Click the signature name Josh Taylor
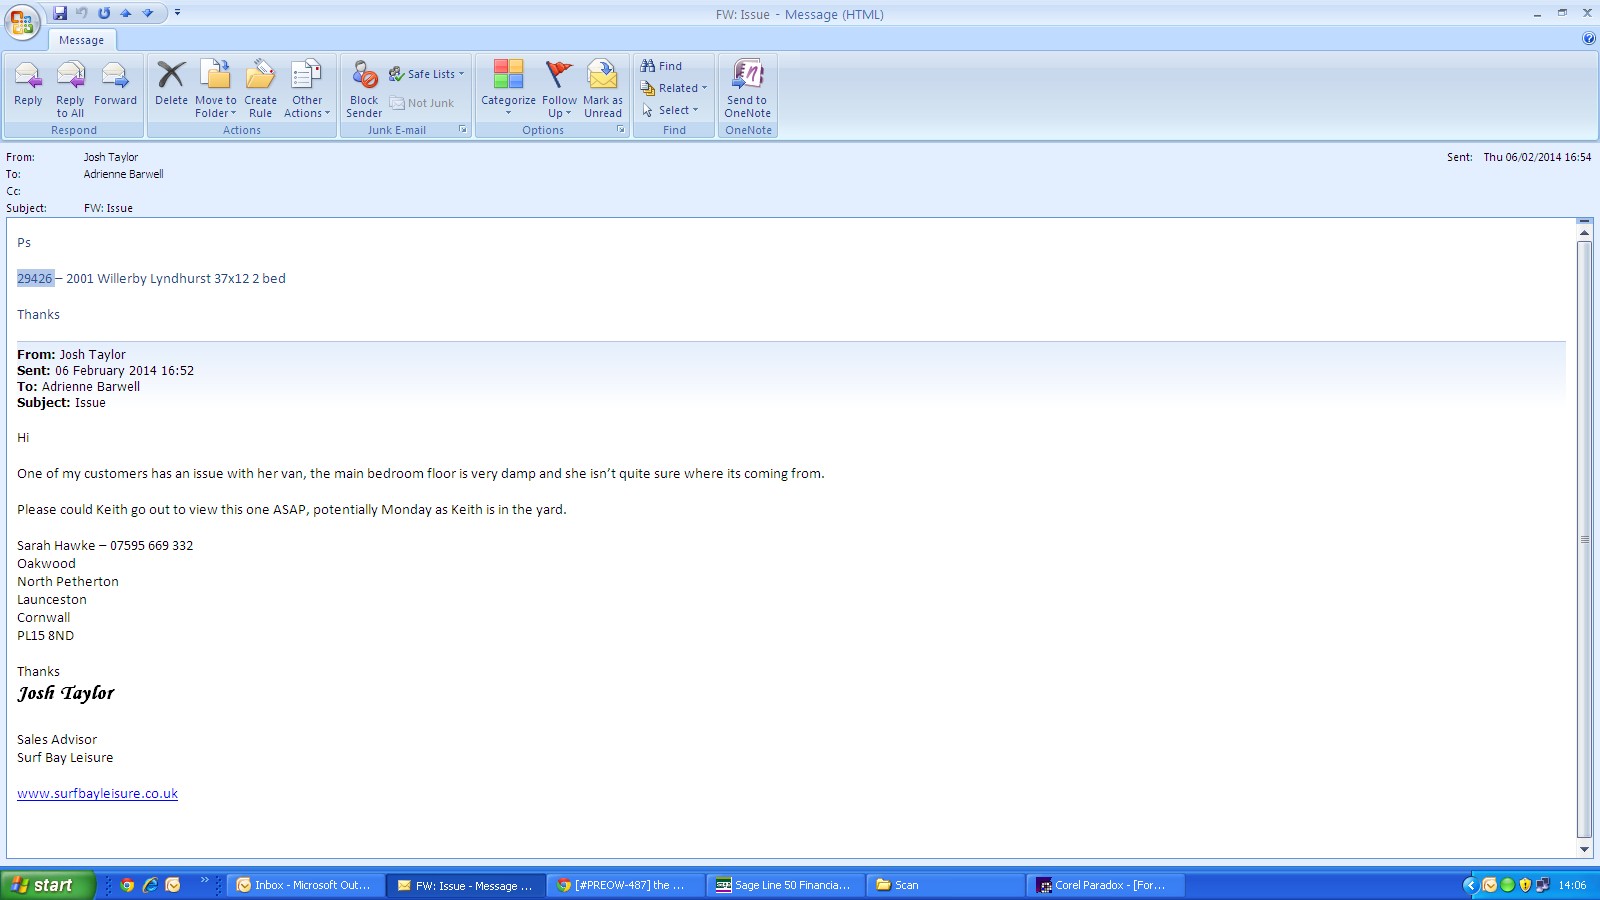 [66, 693]
